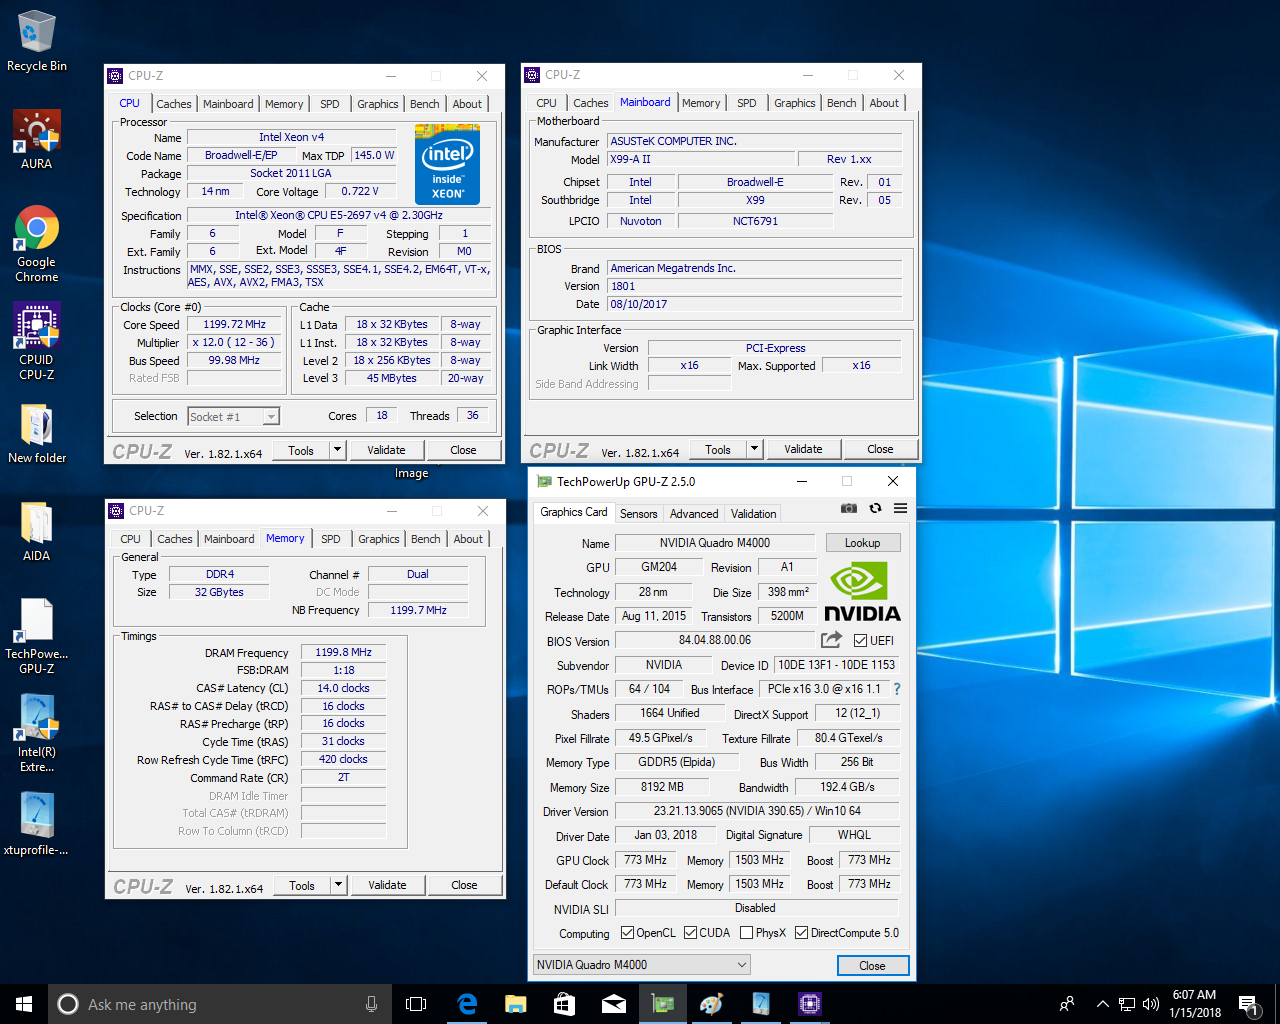This screenshot has width=1280, height=1024.
Task: Switch to the Sensors tab in GPU-Z
Action: 638,513
